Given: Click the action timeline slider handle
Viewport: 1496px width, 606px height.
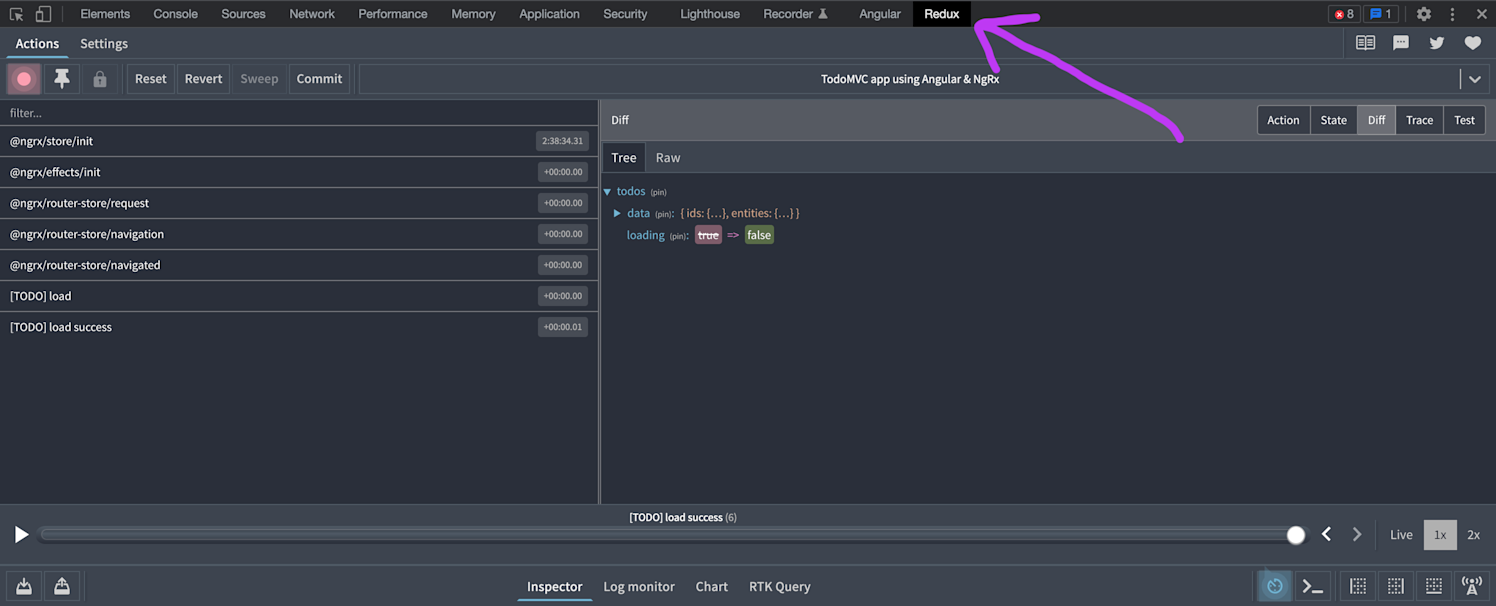Looking at the screenshot, I should 1296,535.
